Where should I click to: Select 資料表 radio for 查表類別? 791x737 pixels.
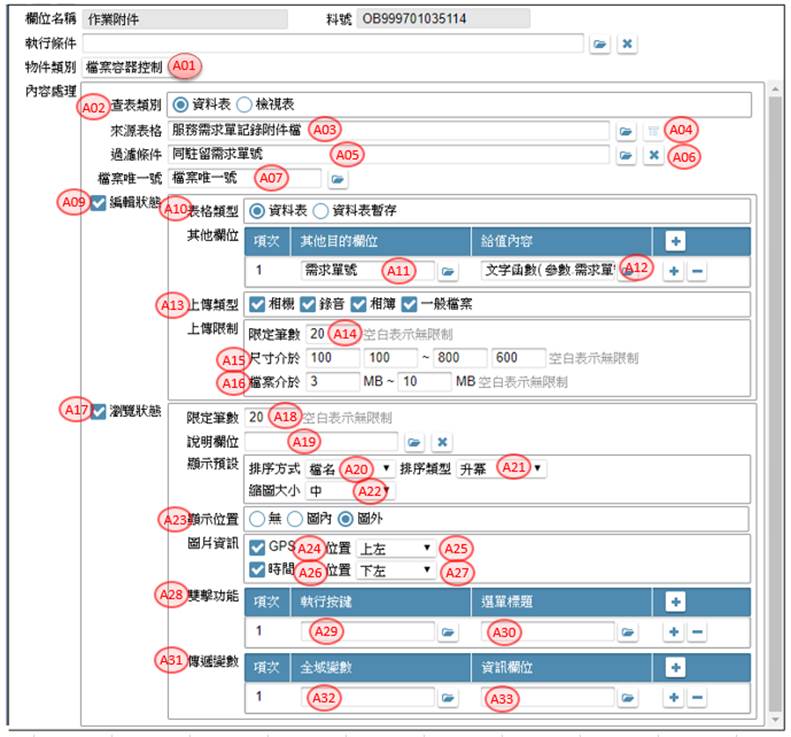(180, 105)
